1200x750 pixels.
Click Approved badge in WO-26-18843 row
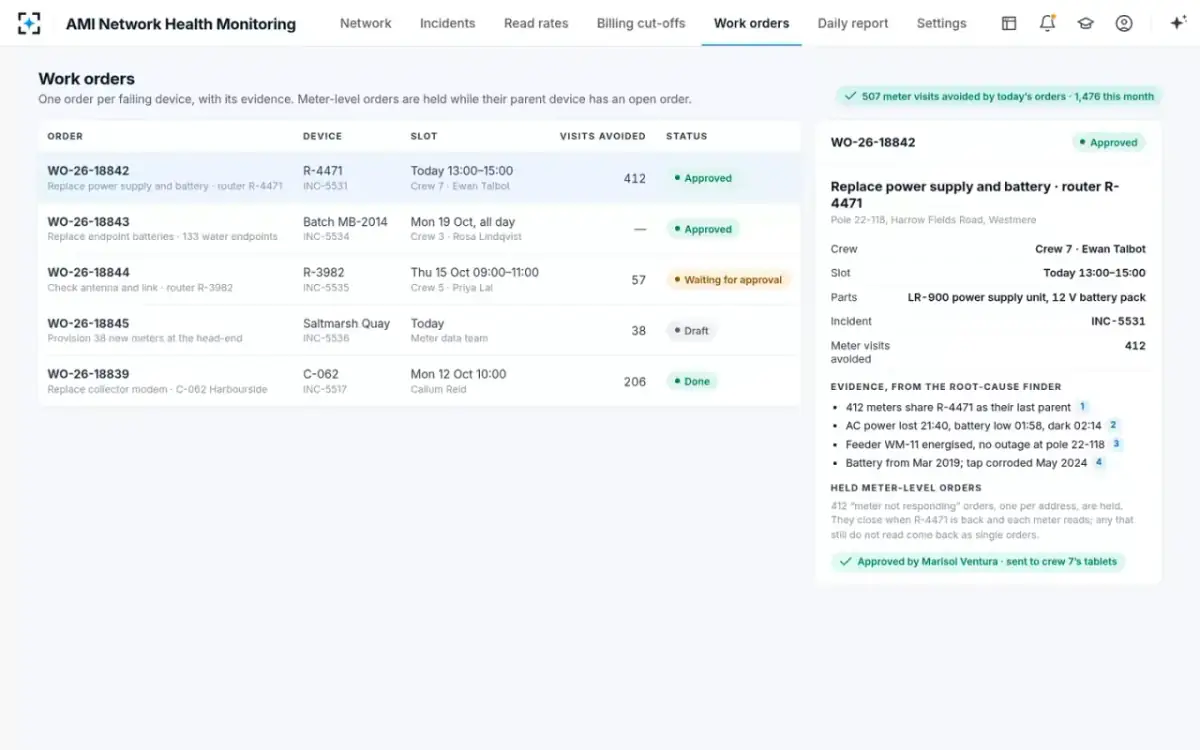point(703,229)
